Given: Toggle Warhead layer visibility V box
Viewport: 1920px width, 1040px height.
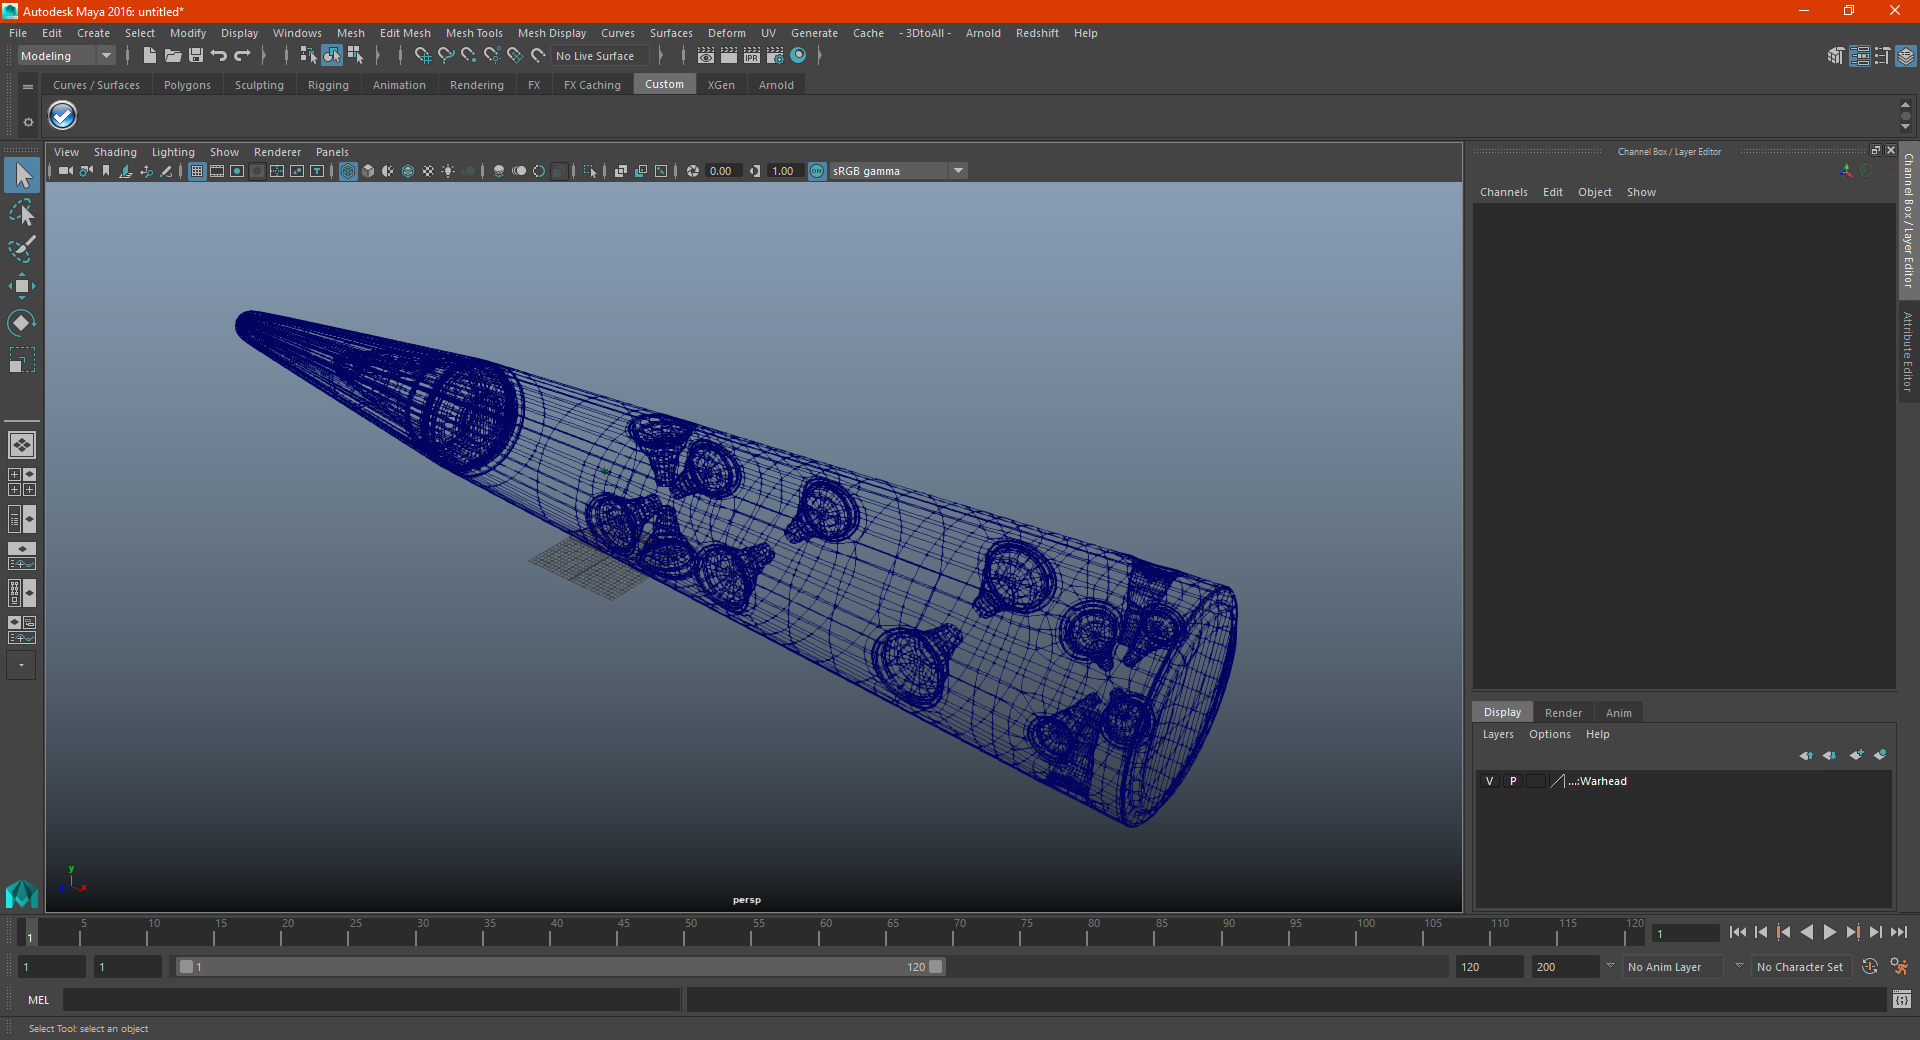Looking at the screenshot, I should coord(1489,781).
